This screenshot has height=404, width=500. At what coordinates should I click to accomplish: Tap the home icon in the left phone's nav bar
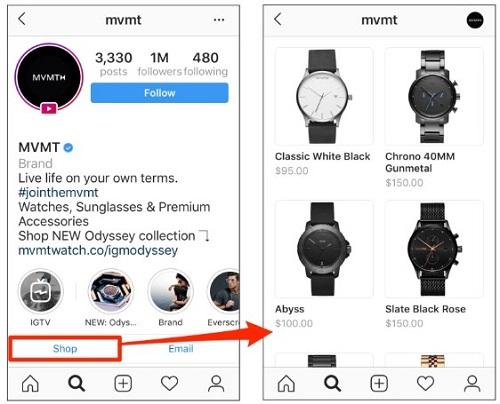tap(30, 383)
